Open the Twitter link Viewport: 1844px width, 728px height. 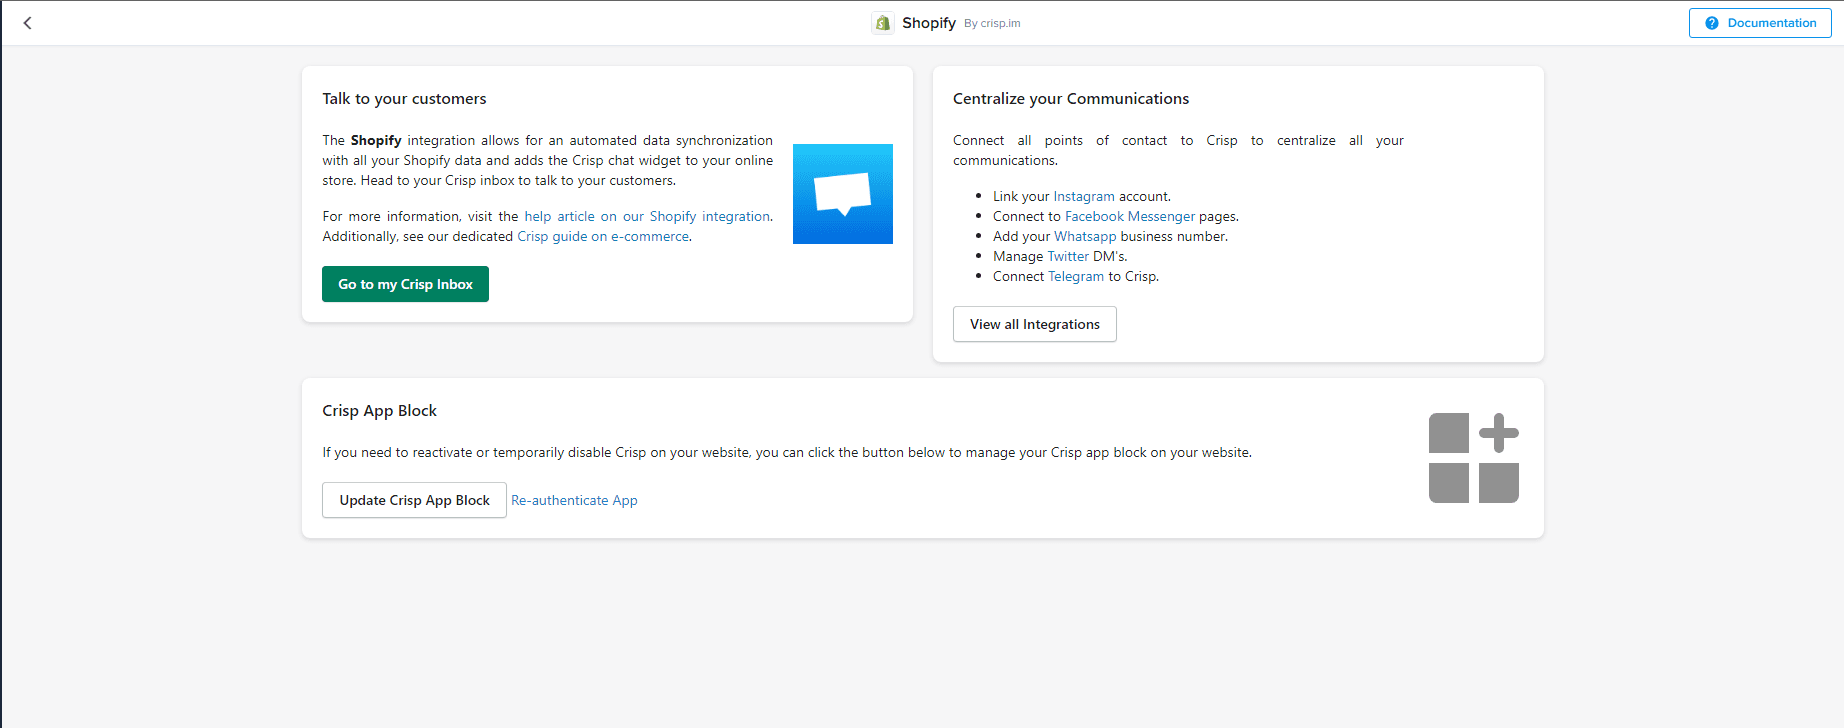pyautogui.click(x=1068, y=256)
